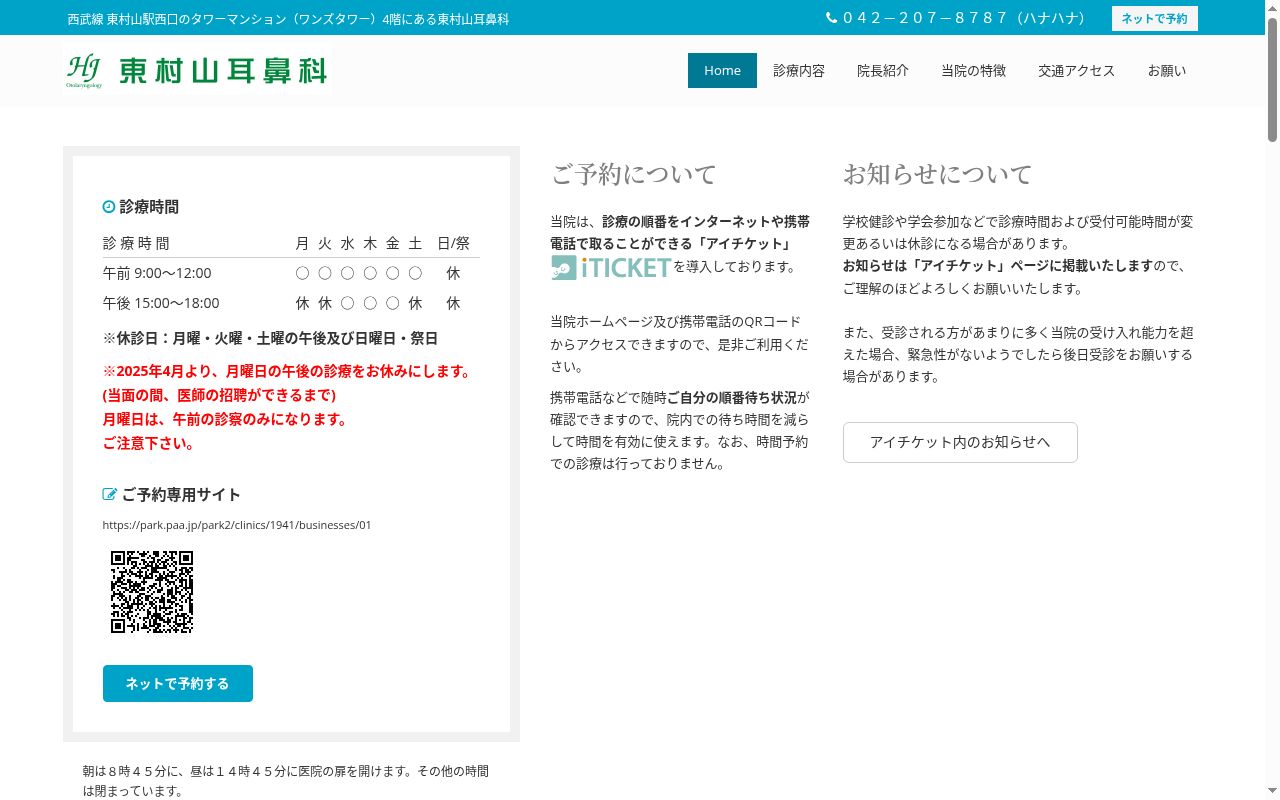Click the 午前 9:00〜12:00 row label

[157, 273]
